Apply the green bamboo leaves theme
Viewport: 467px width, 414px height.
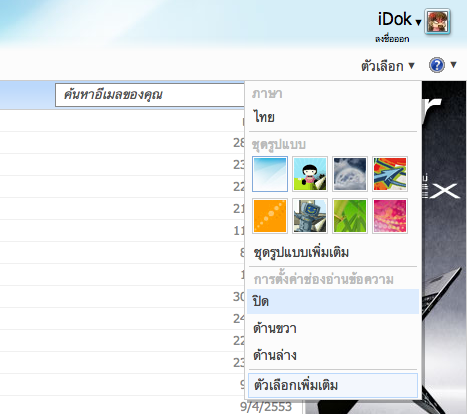(x=350, y=216)
